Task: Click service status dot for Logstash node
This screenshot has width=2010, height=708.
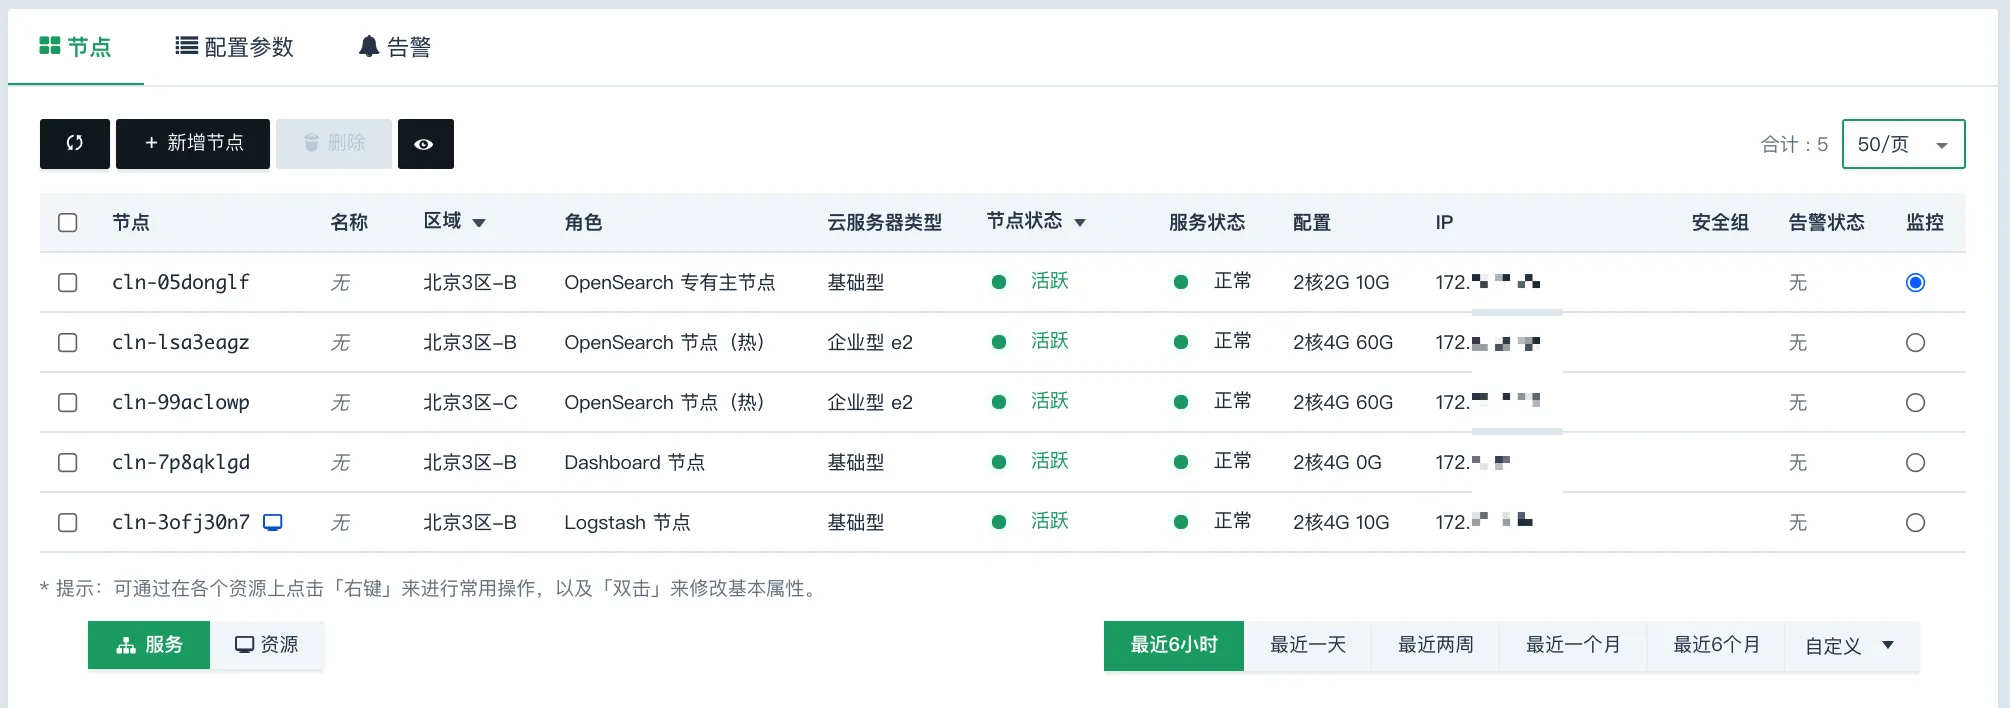Action: (1180, 522)
